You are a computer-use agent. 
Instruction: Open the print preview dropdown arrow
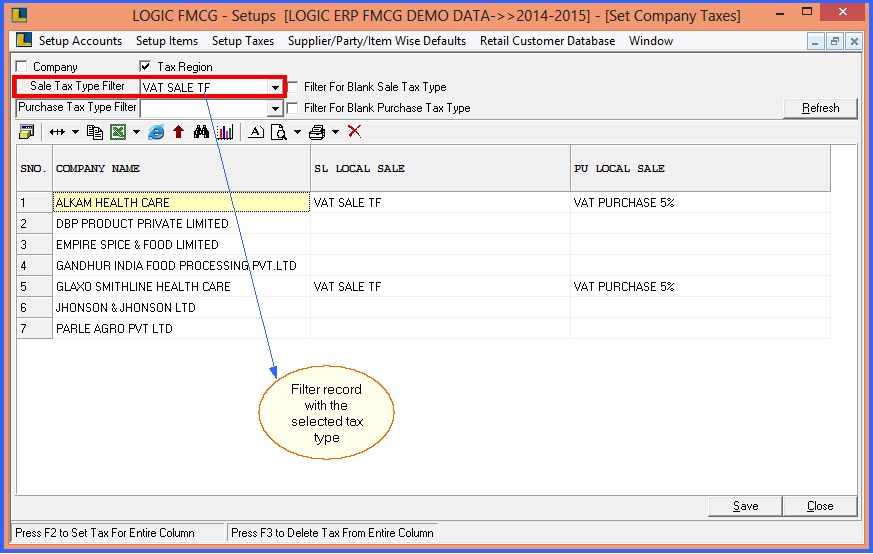(x=297, y=132)
